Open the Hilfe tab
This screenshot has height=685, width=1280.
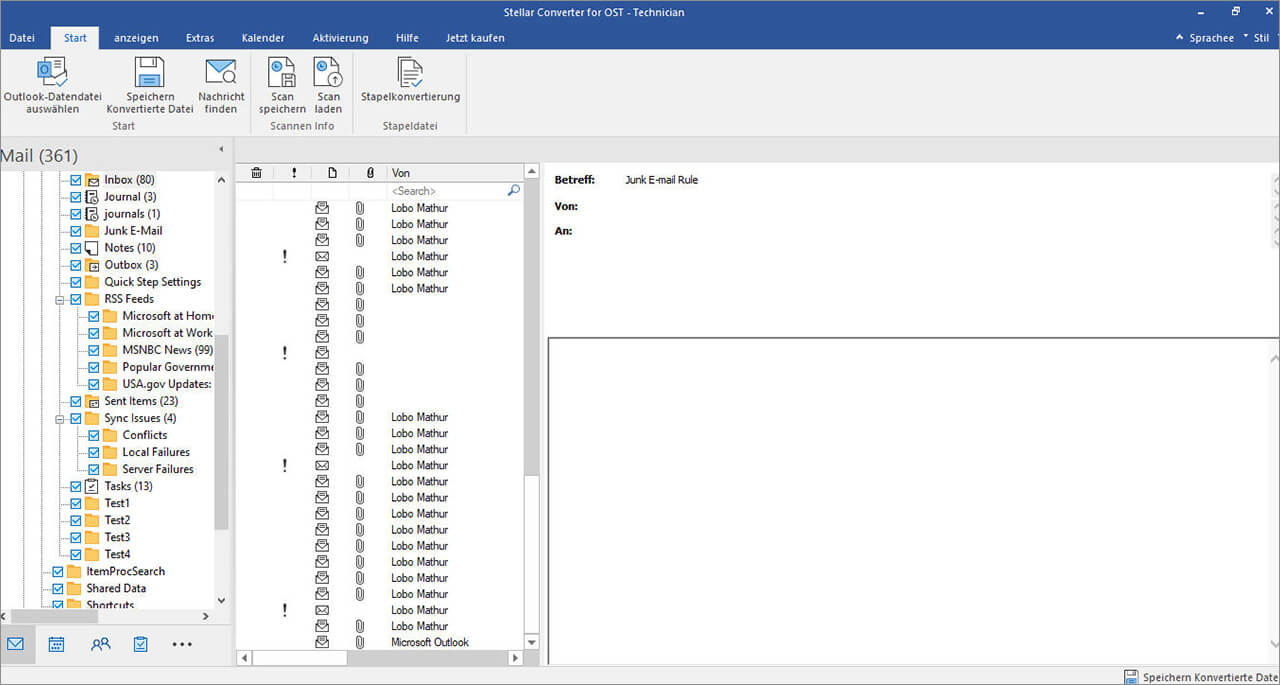pos(407,38)
